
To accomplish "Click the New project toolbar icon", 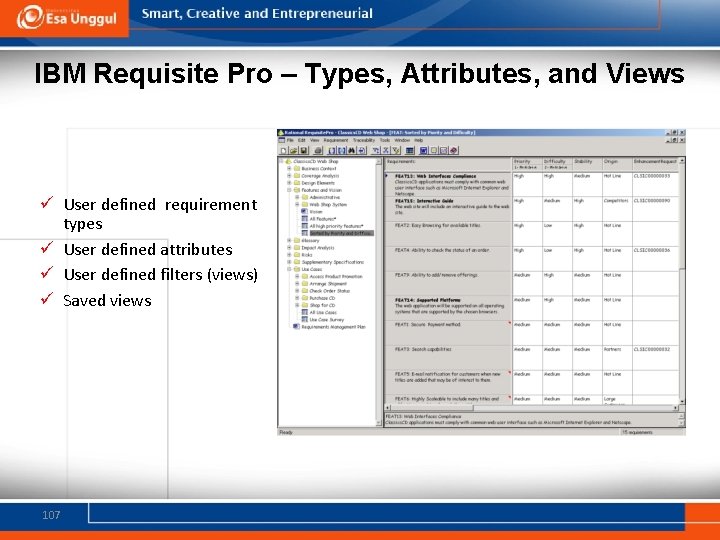I will [x=283, y=150].
